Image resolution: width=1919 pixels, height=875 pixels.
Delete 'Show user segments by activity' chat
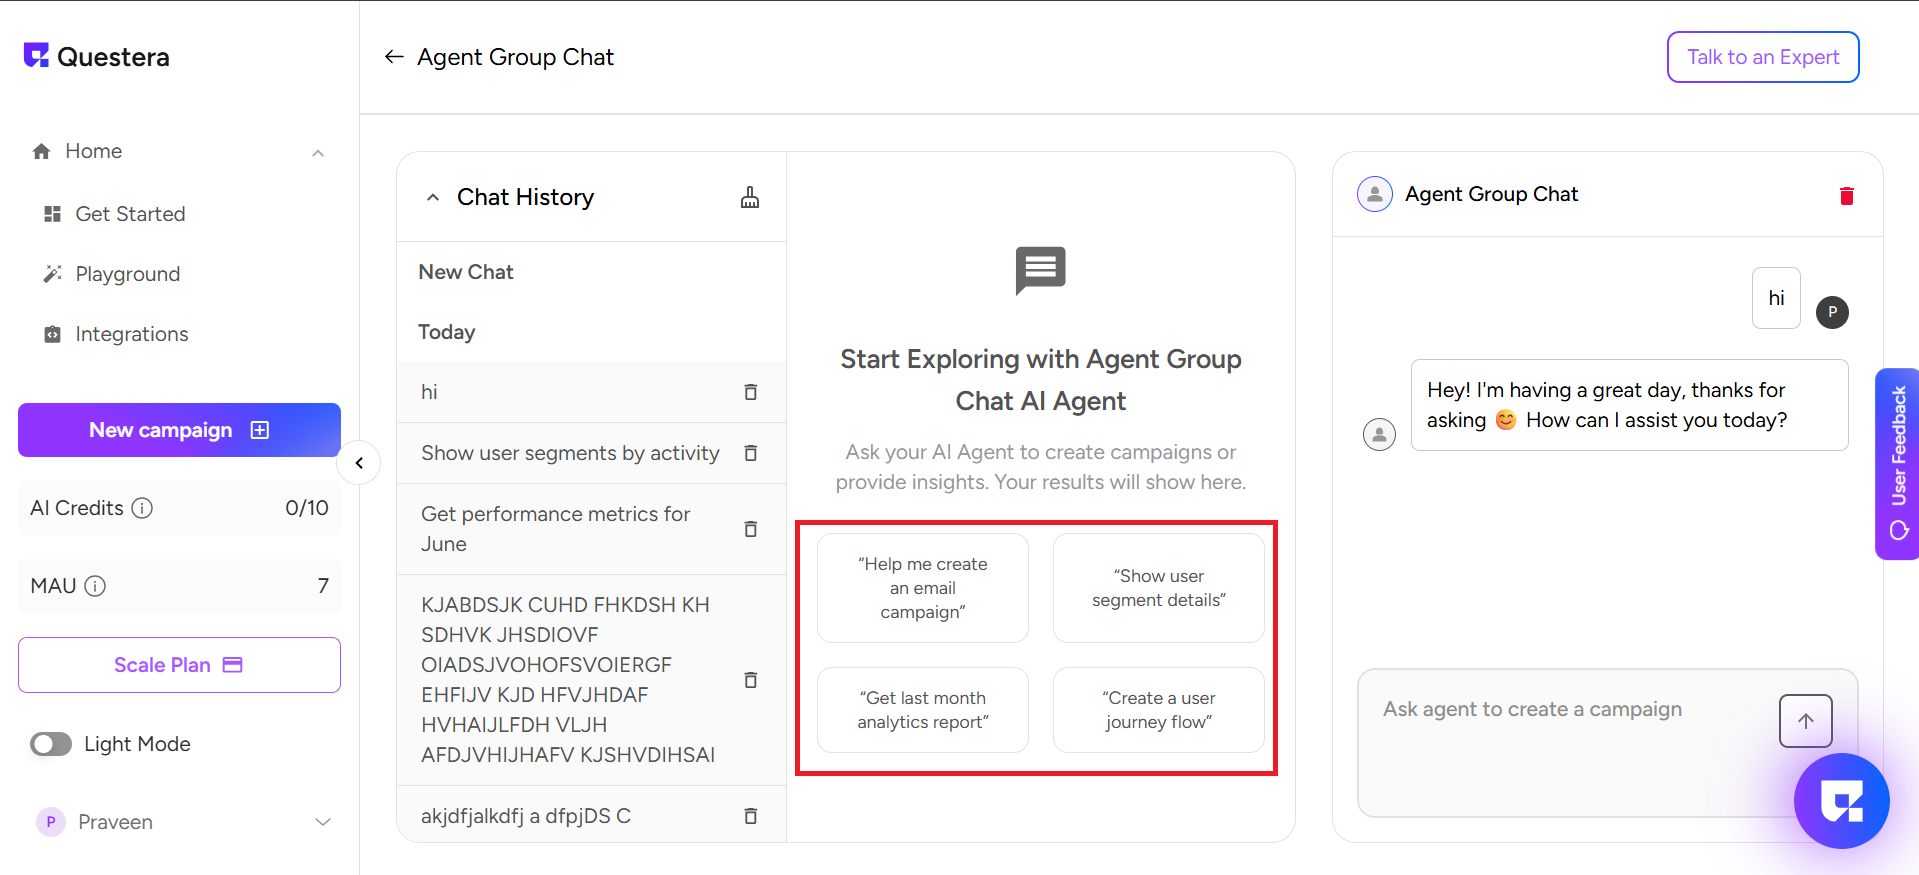[x=751, y=453]
